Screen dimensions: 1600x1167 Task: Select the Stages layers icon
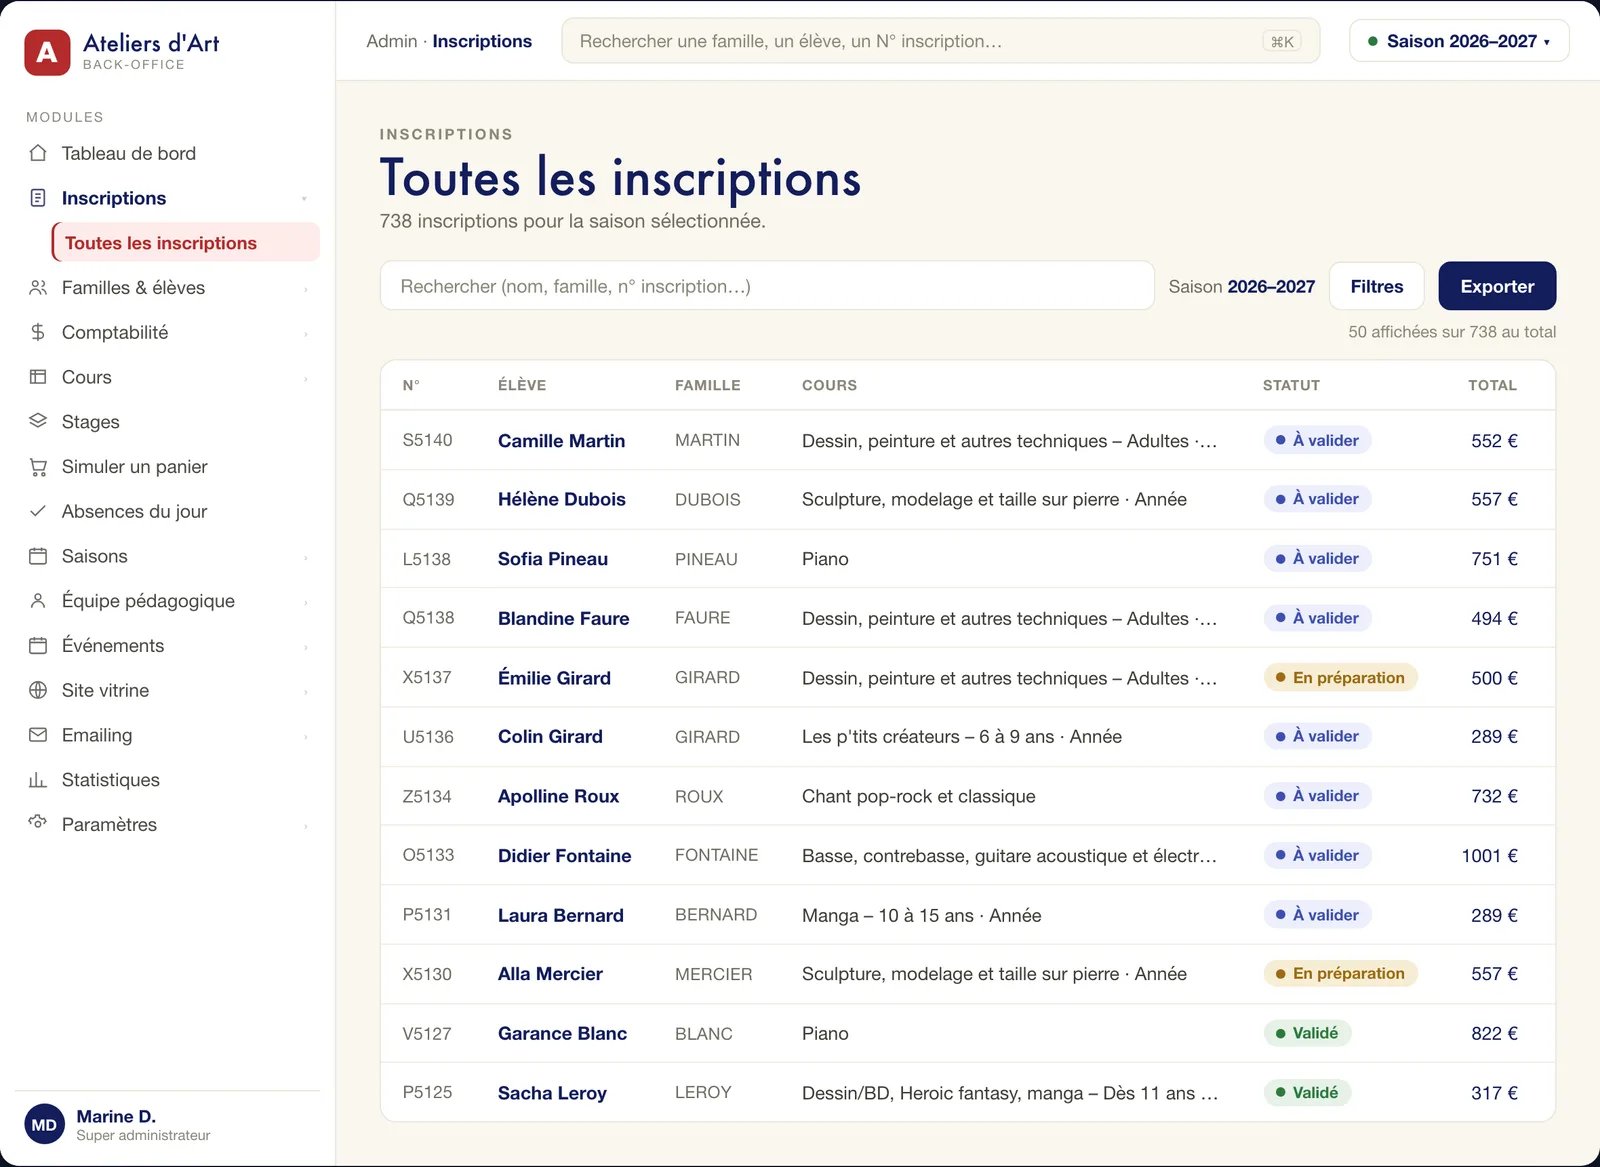[38, 421]
